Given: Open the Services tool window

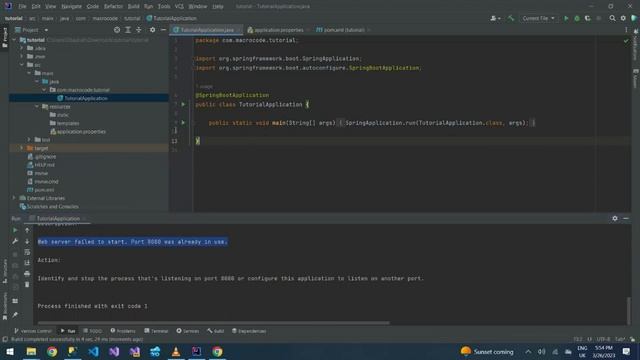Looking at the screenshot, I should pyautogui.click(x=188, y=331).
